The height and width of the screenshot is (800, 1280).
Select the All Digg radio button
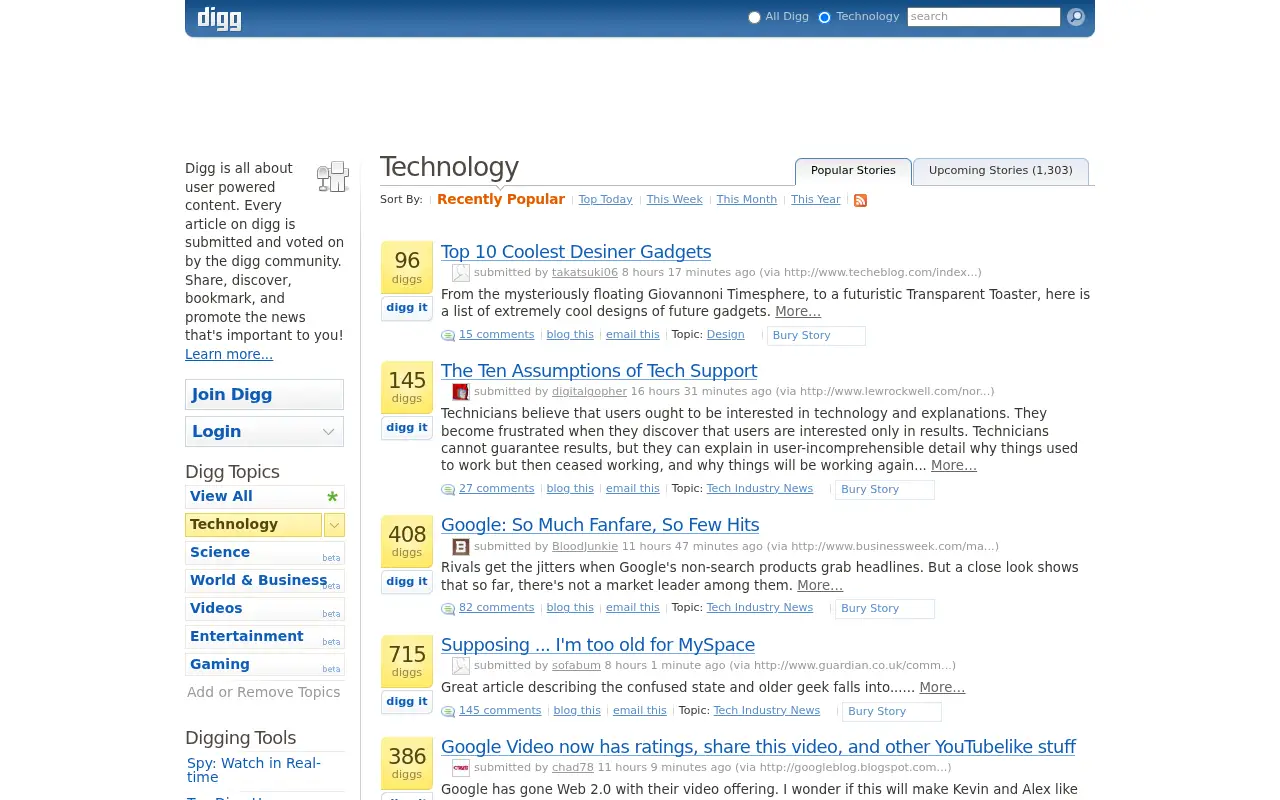pyautogui.click(x=754, y=17)
